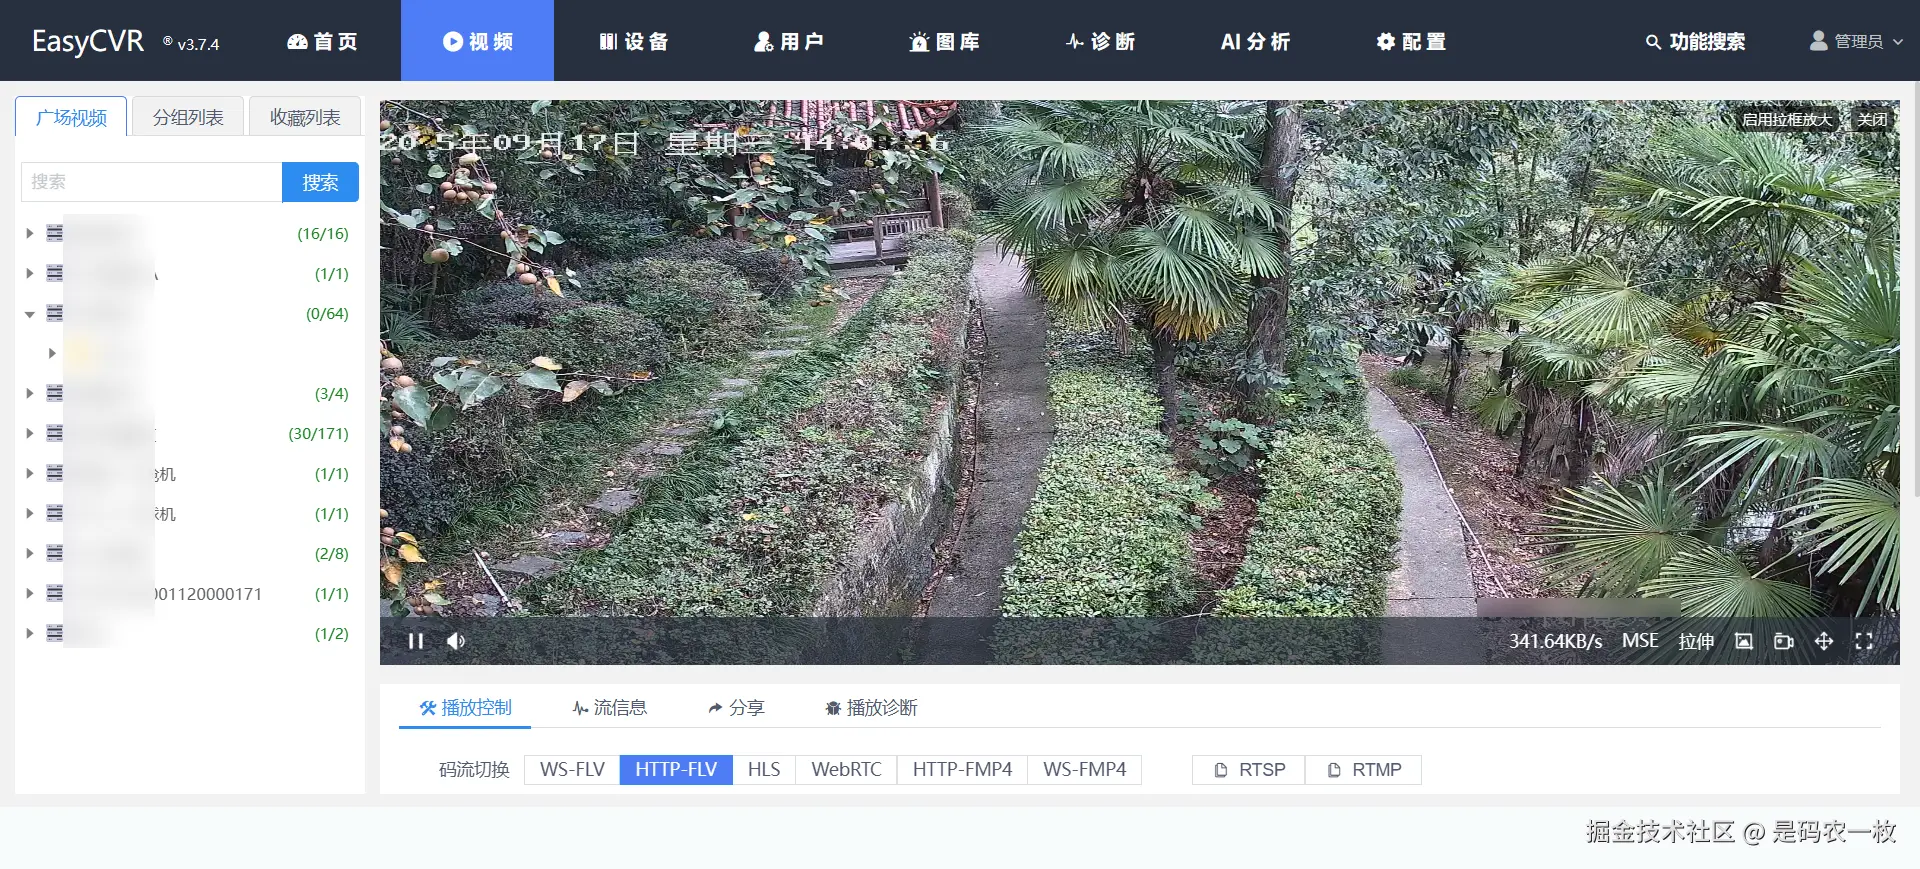Screen dimensions: 1920x869
Task: Select the 流信息 tab
Action: pyautogui.click(x=609, y=708)
